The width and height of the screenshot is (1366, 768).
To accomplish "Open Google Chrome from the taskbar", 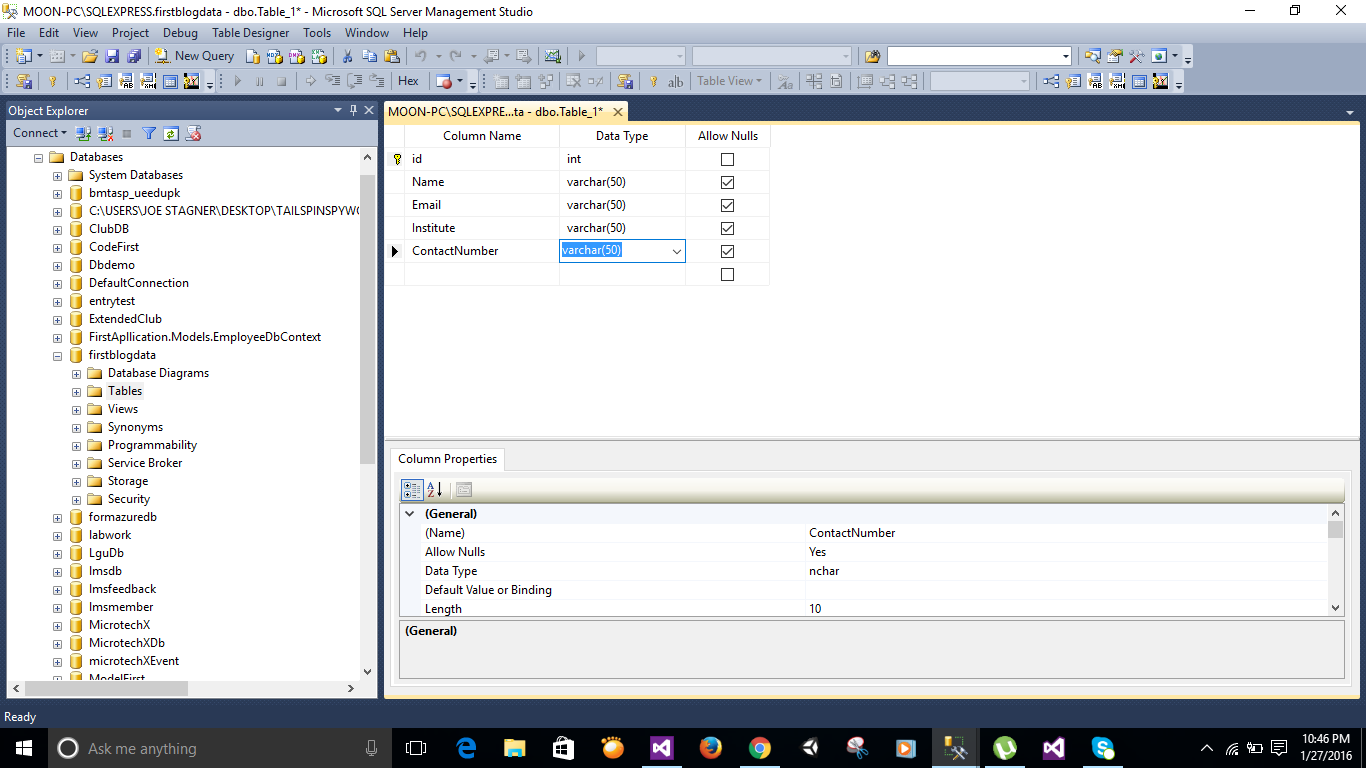I will [x=759, y=747].
